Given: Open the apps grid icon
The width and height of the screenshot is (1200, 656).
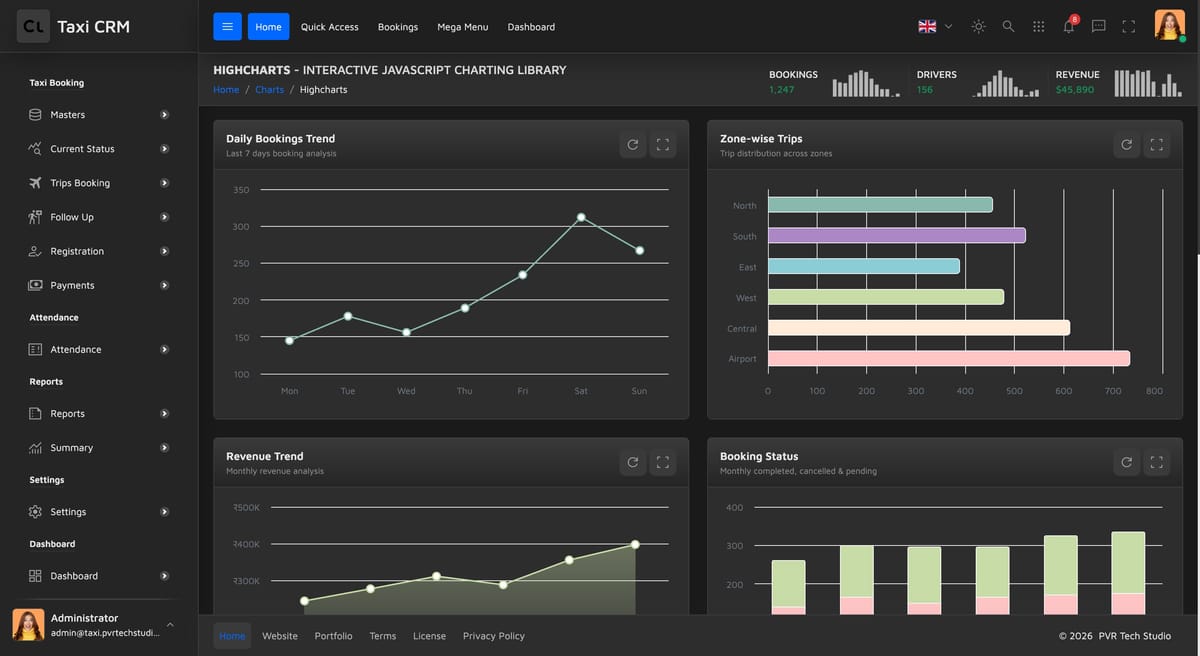Looking at the screenshot, I should 1038,27.
